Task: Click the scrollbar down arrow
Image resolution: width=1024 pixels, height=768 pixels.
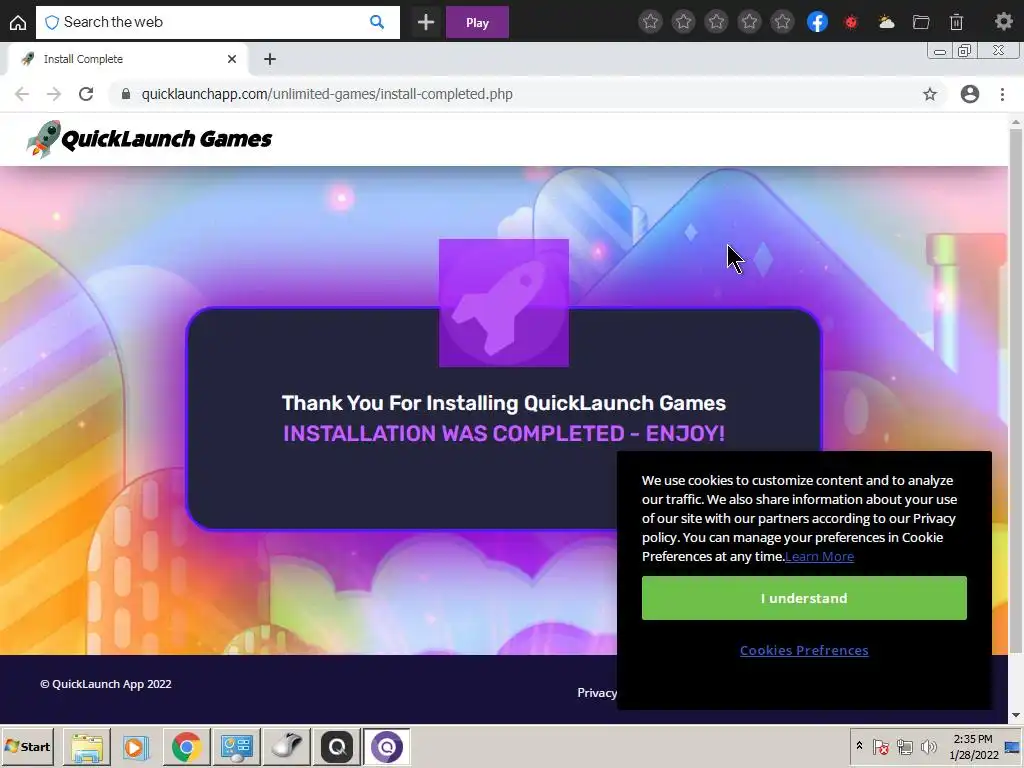Action: (x=1016, y=716)
